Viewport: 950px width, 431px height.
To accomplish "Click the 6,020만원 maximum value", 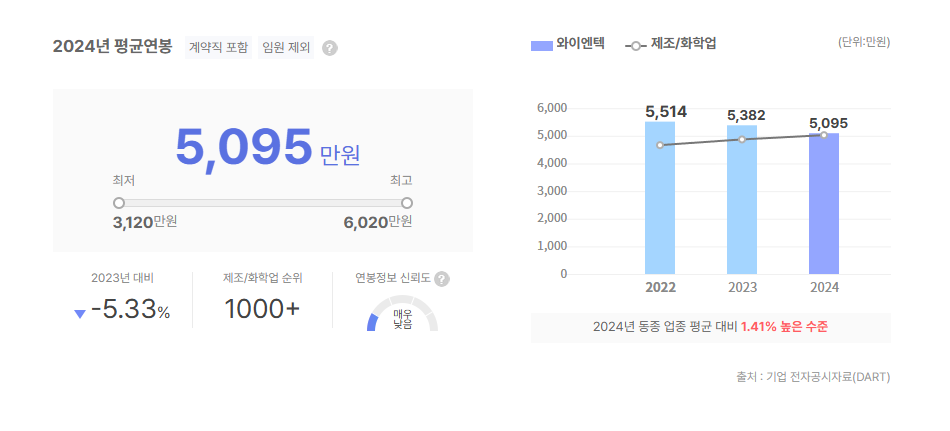I will click(x=378, y=222).
